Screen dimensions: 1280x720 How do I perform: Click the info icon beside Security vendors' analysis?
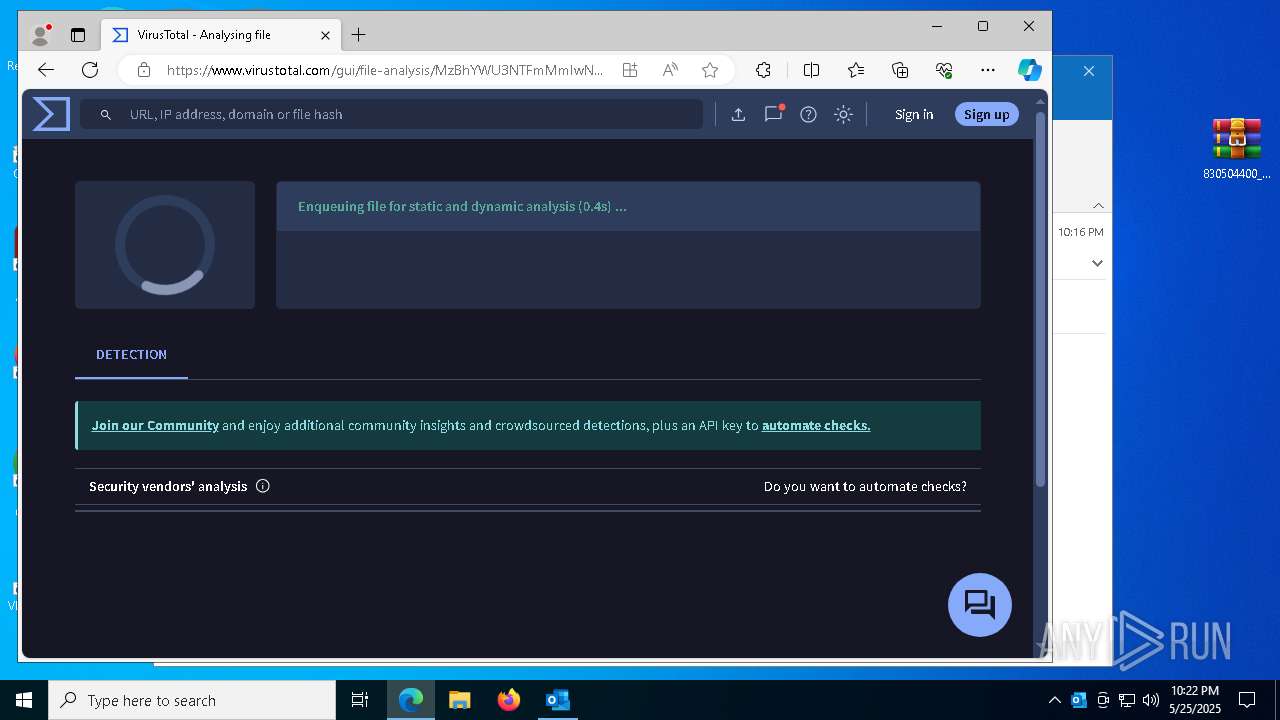(263, 486)
